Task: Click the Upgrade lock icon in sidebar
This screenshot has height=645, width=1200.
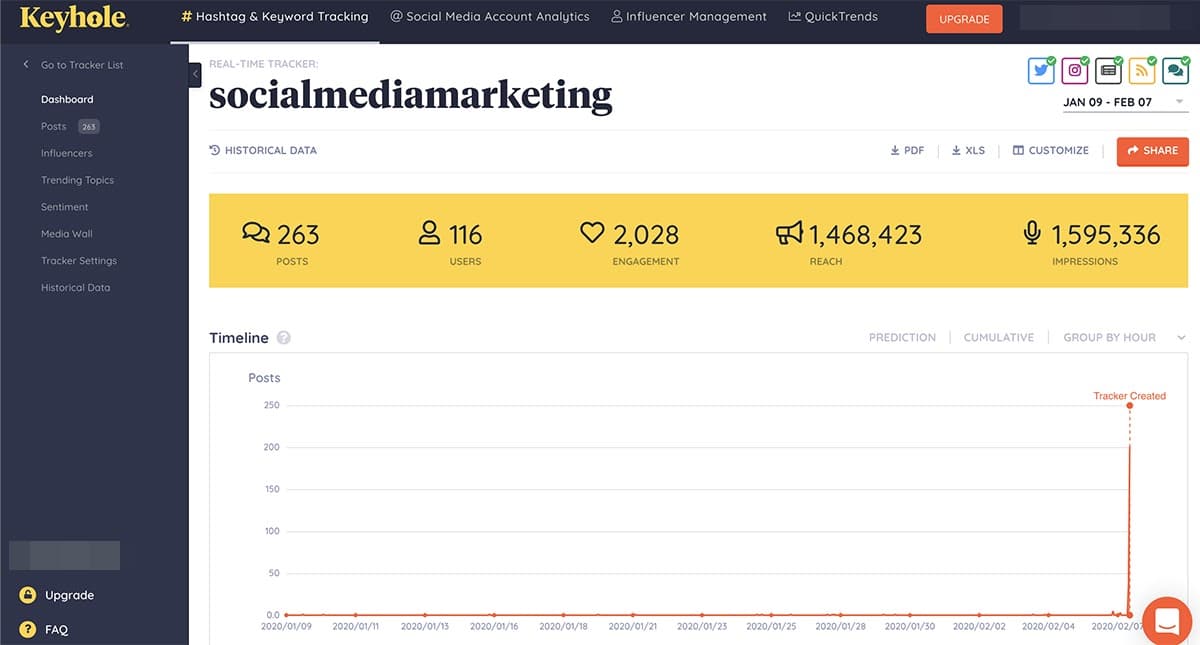Action: (x=28, y=596)
